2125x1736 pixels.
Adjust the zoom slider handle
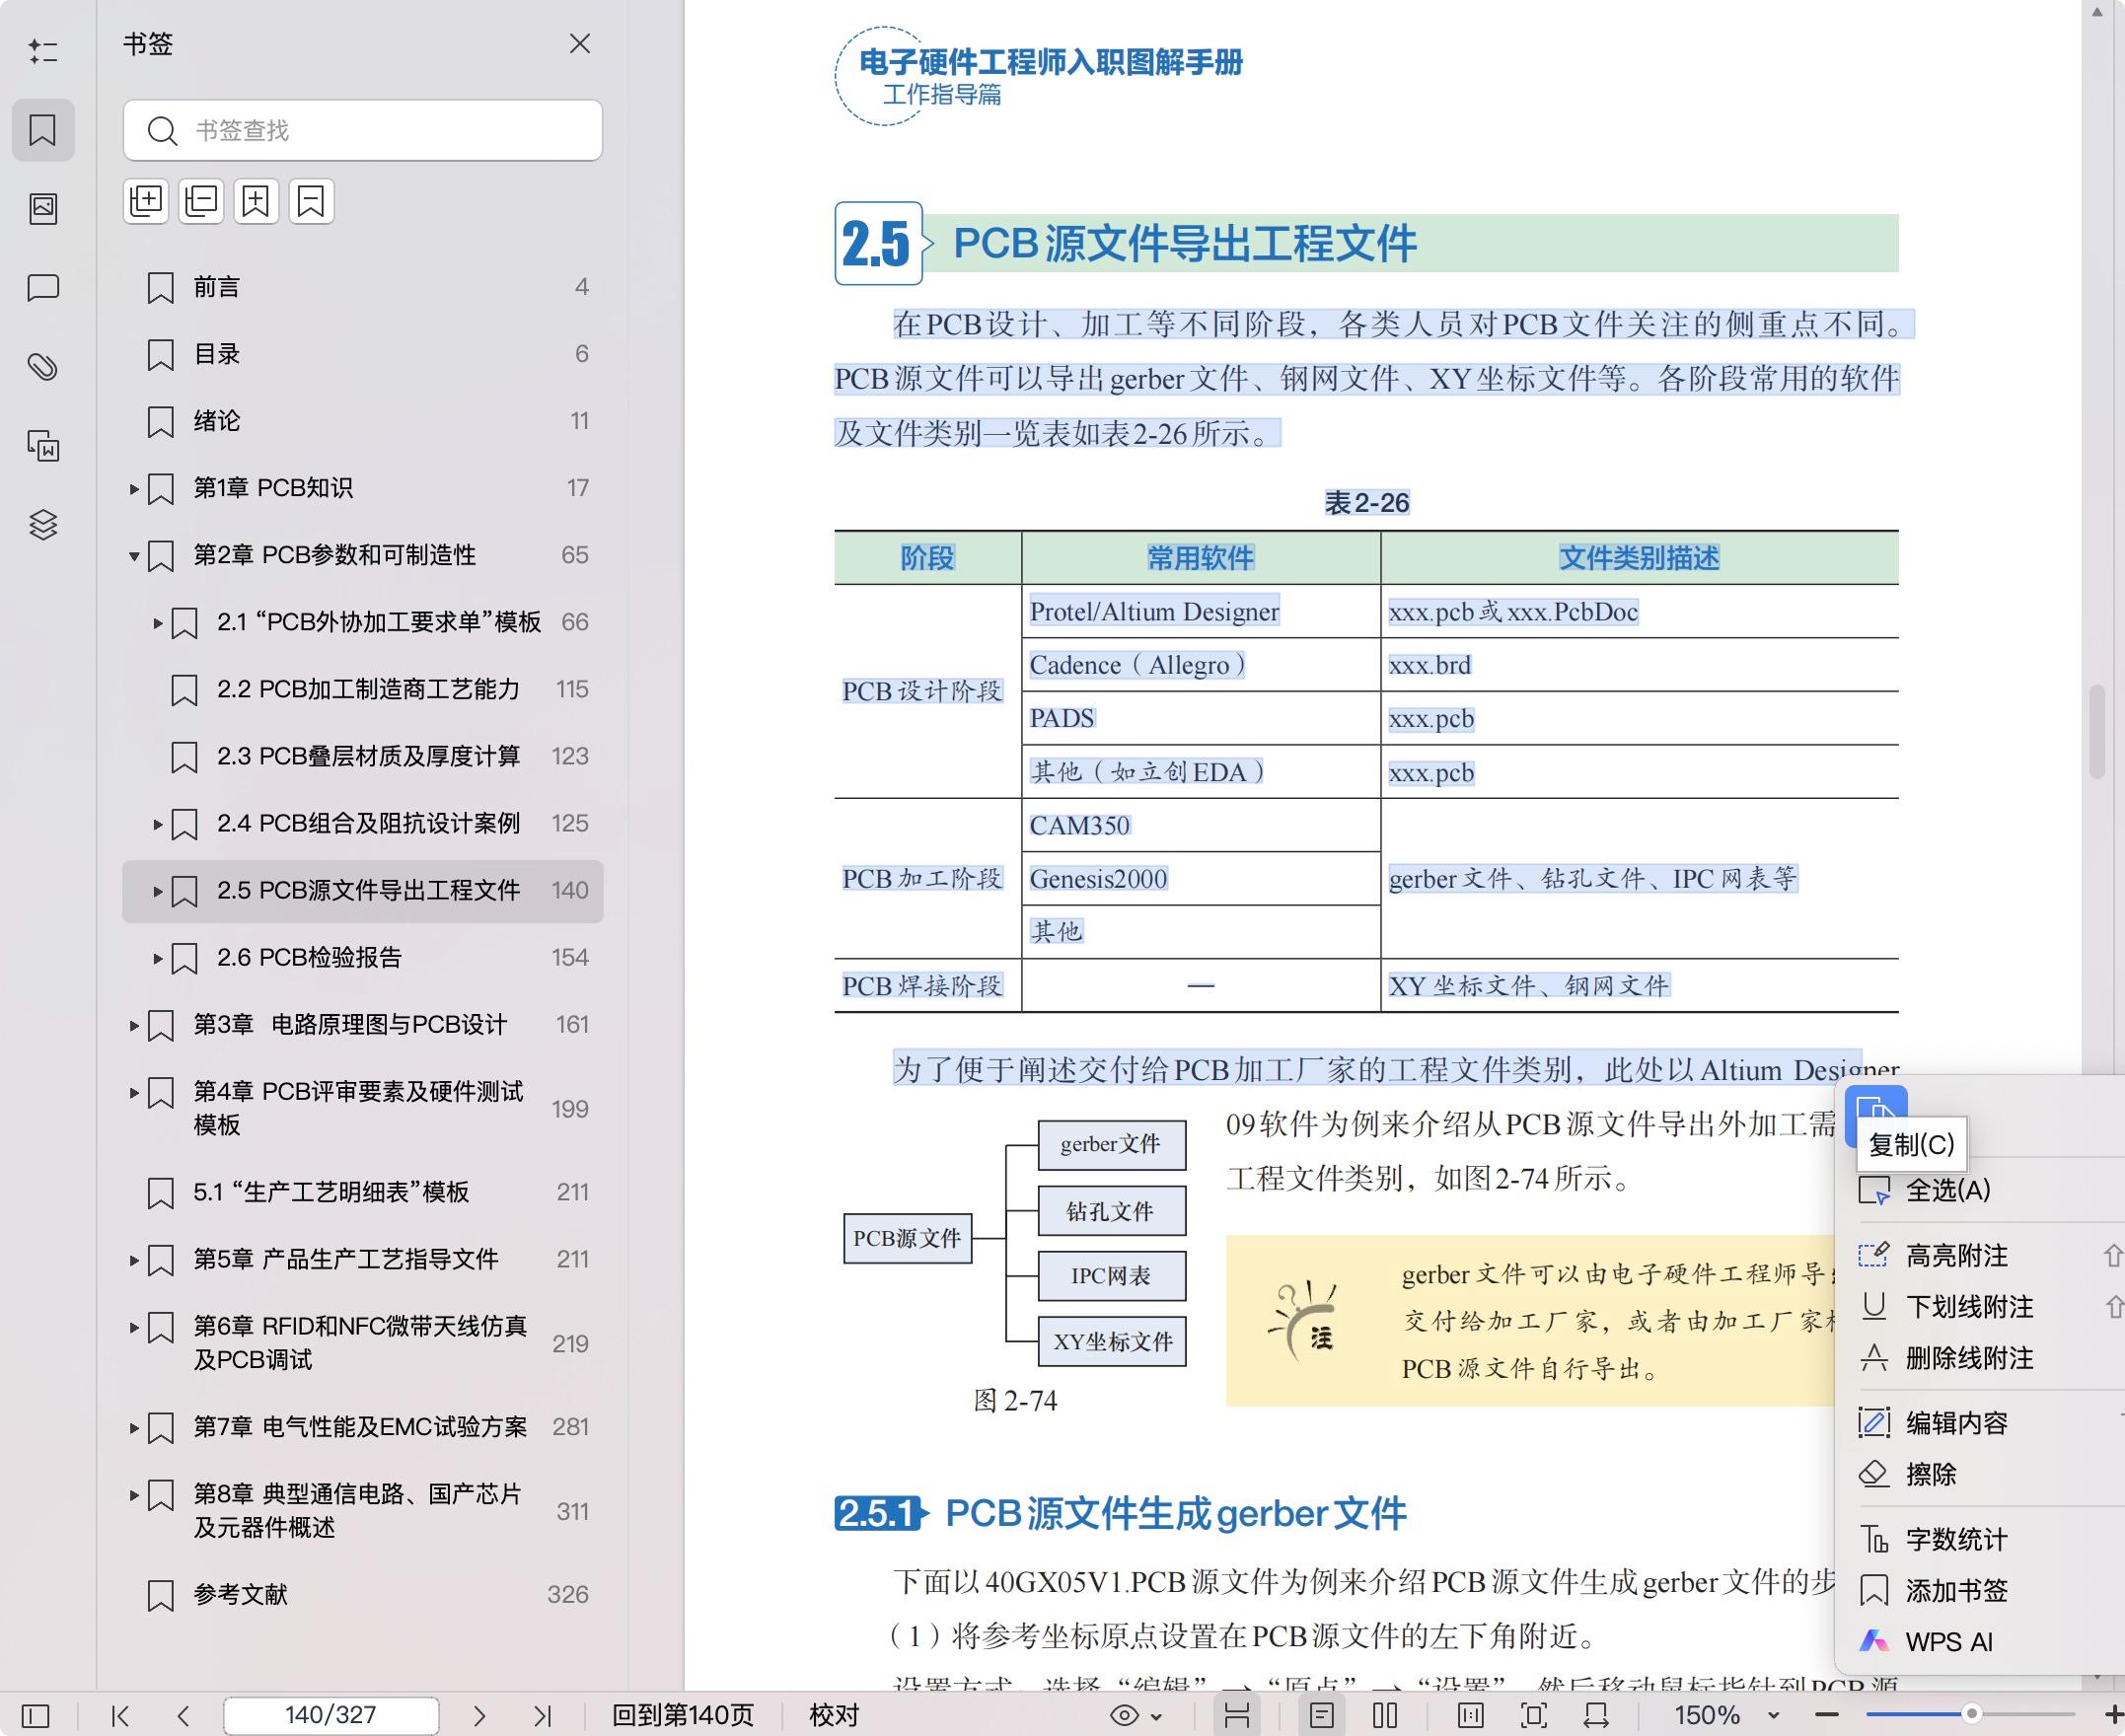[1972, 1714]
